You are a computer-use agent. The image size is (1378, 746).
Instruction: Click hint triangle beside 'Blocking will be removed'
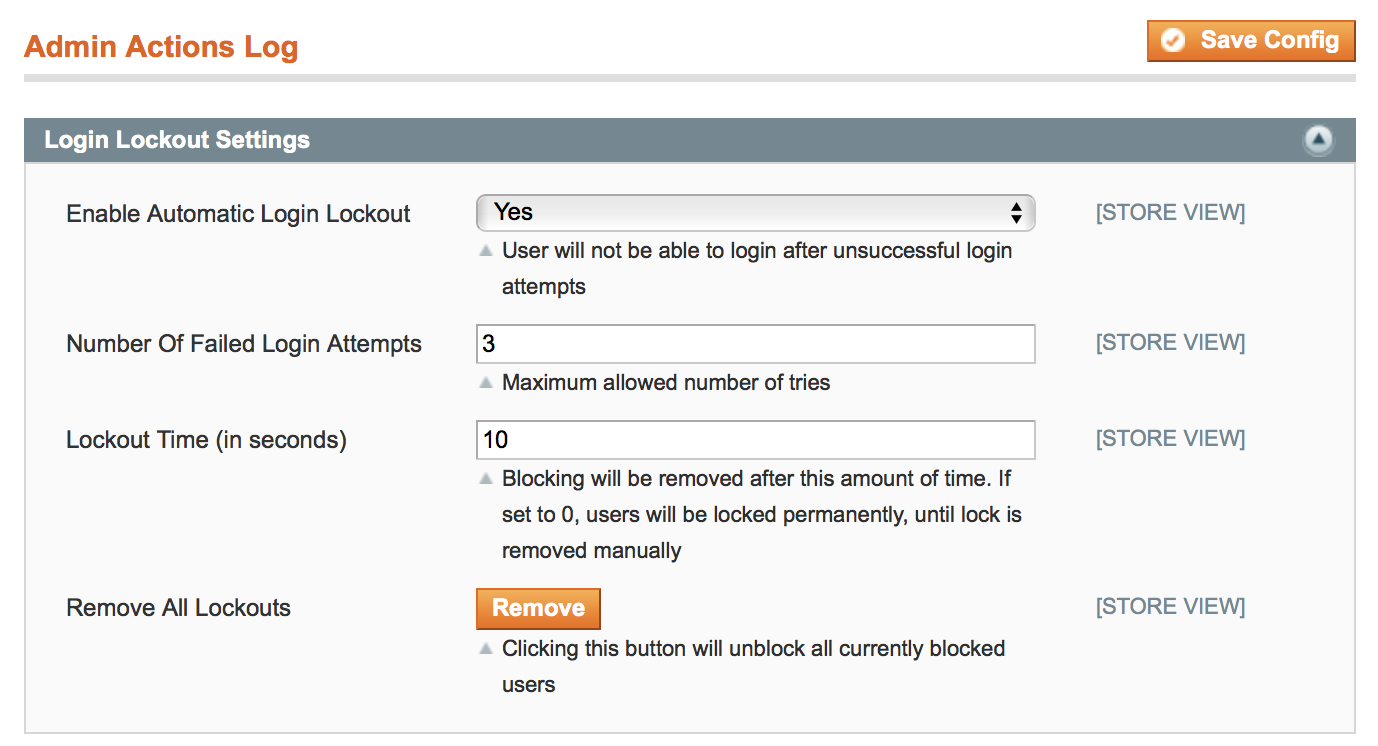(486, 479)
